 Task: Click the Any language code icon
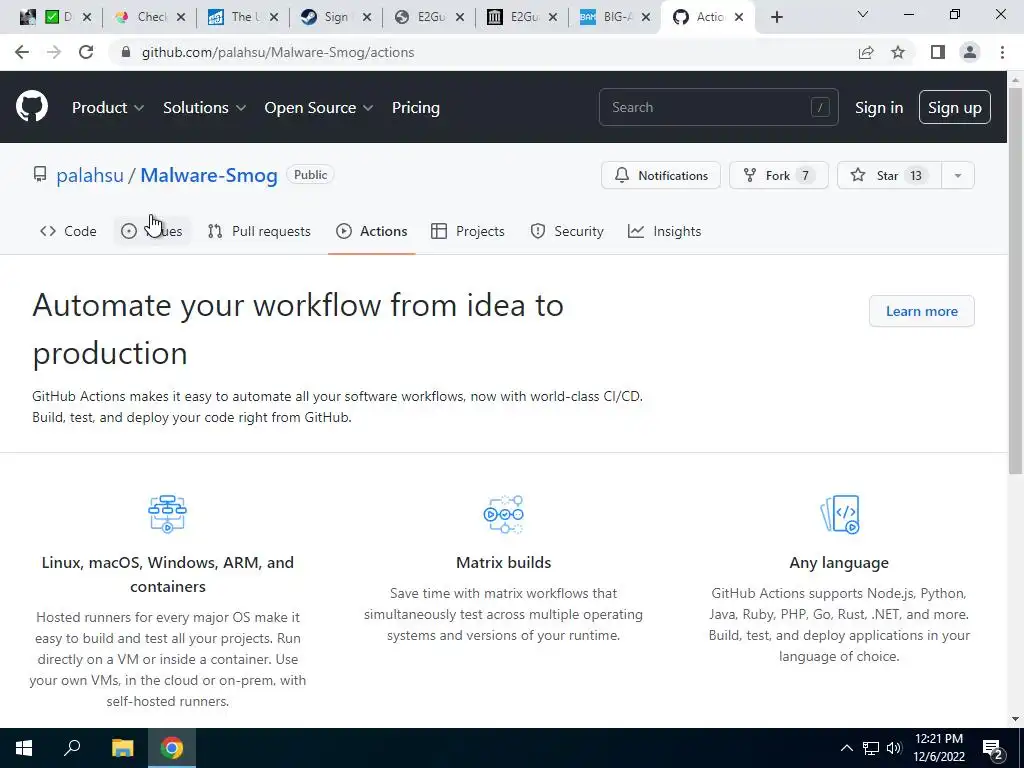coord(840,514)
